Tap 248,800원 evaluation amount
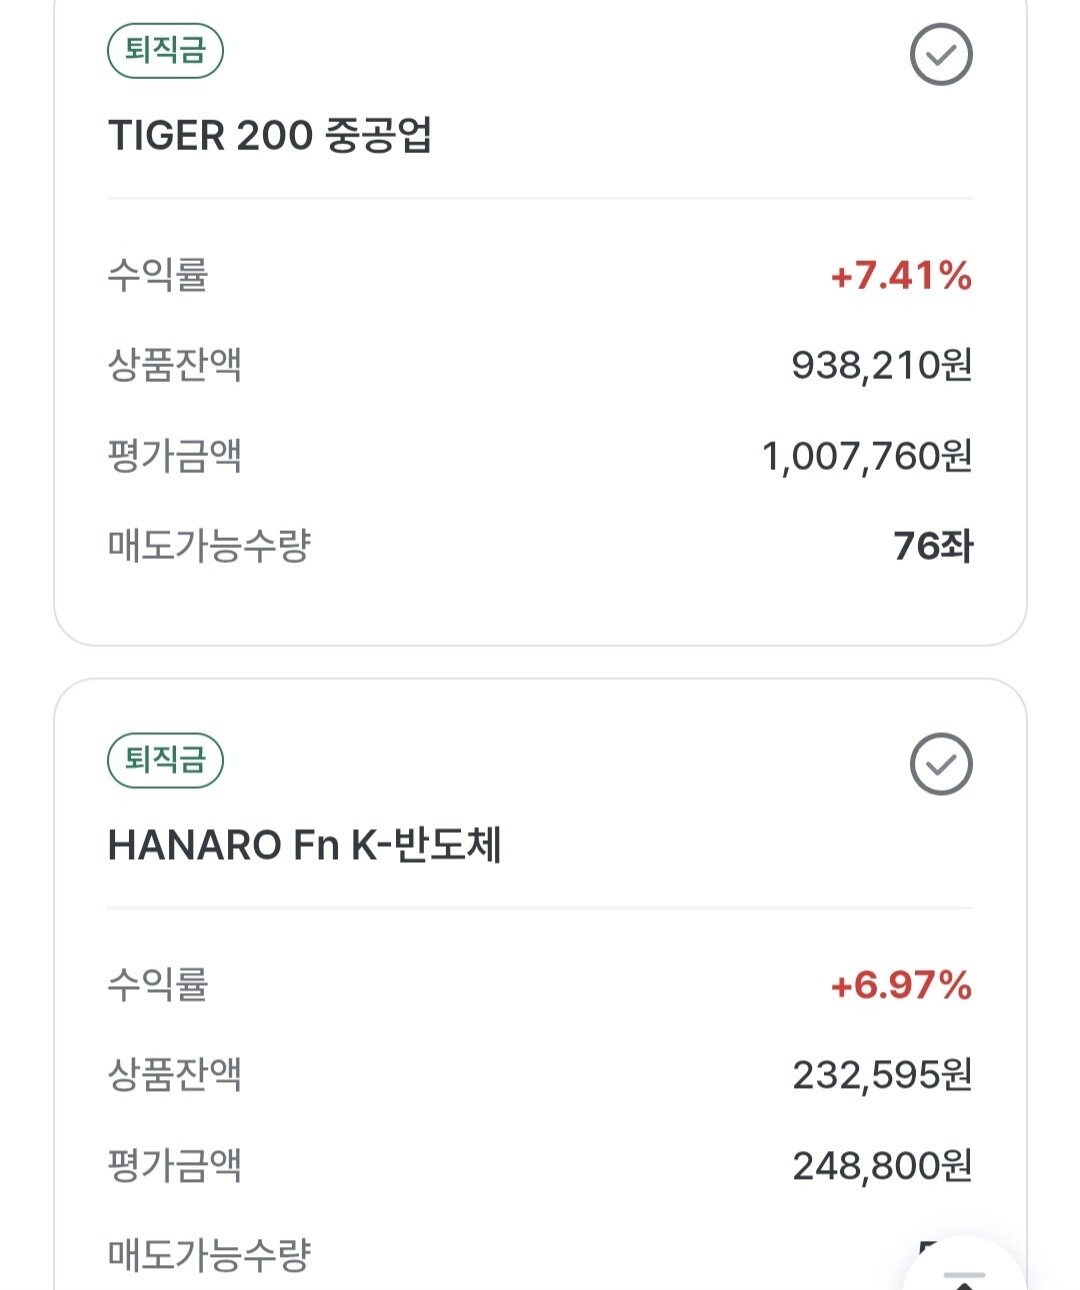Screen dimensions: 1080x1290 coord(882,1166)
